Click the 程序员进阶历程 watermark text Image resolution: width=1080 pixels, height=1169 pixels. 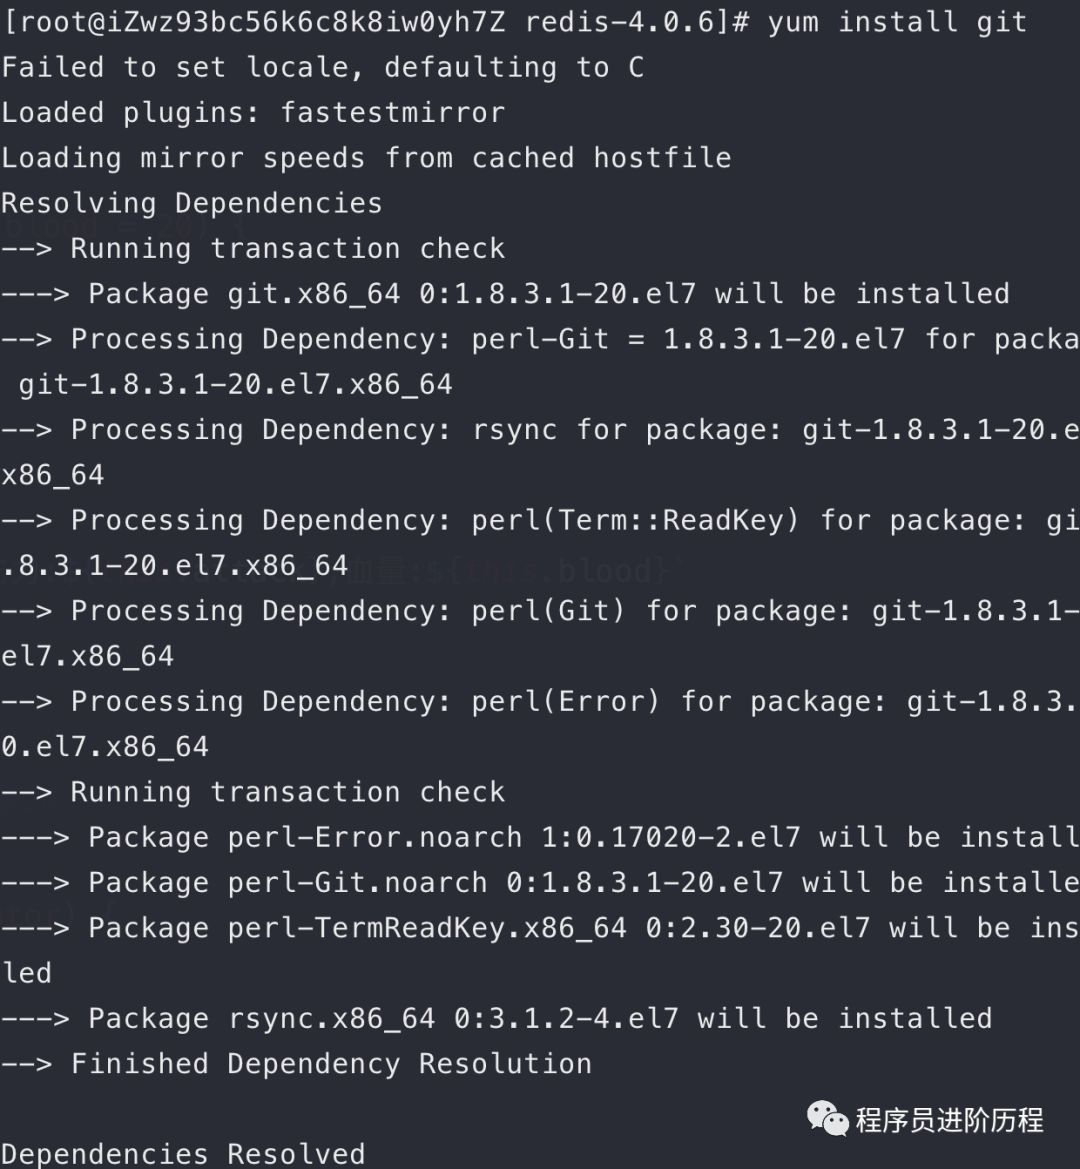pyautogui.click(x=949, y=1120)
